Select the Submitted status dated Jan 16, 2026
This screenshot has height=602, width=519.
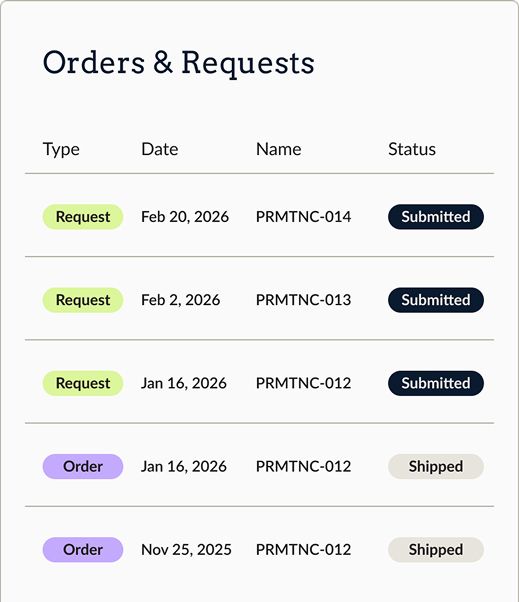(x=436, y=384)
